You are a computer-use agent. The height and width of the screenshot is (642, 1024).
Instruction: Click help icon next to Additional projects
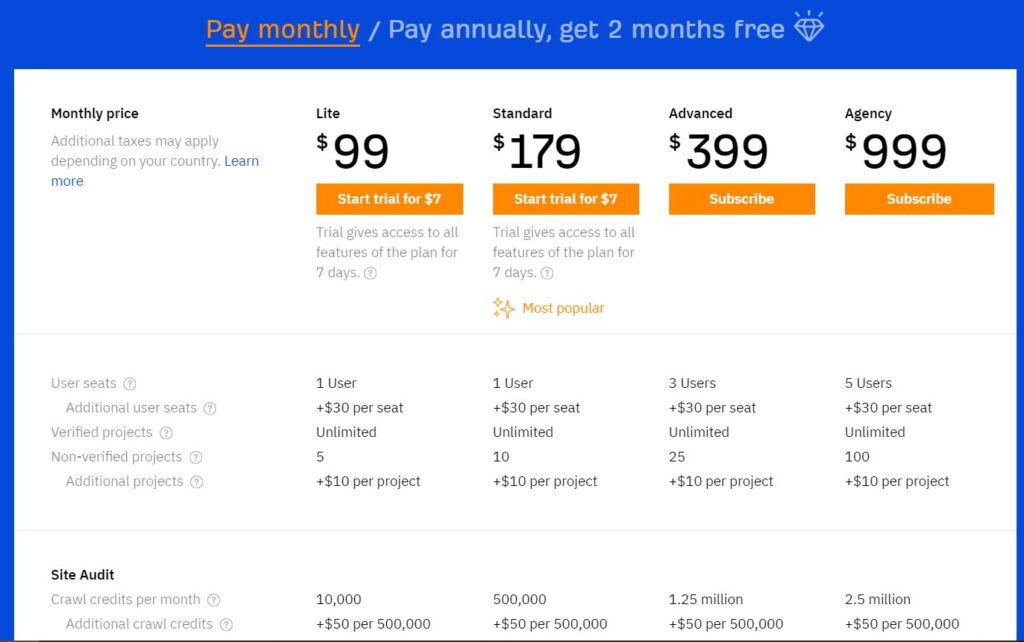[197, 482]
